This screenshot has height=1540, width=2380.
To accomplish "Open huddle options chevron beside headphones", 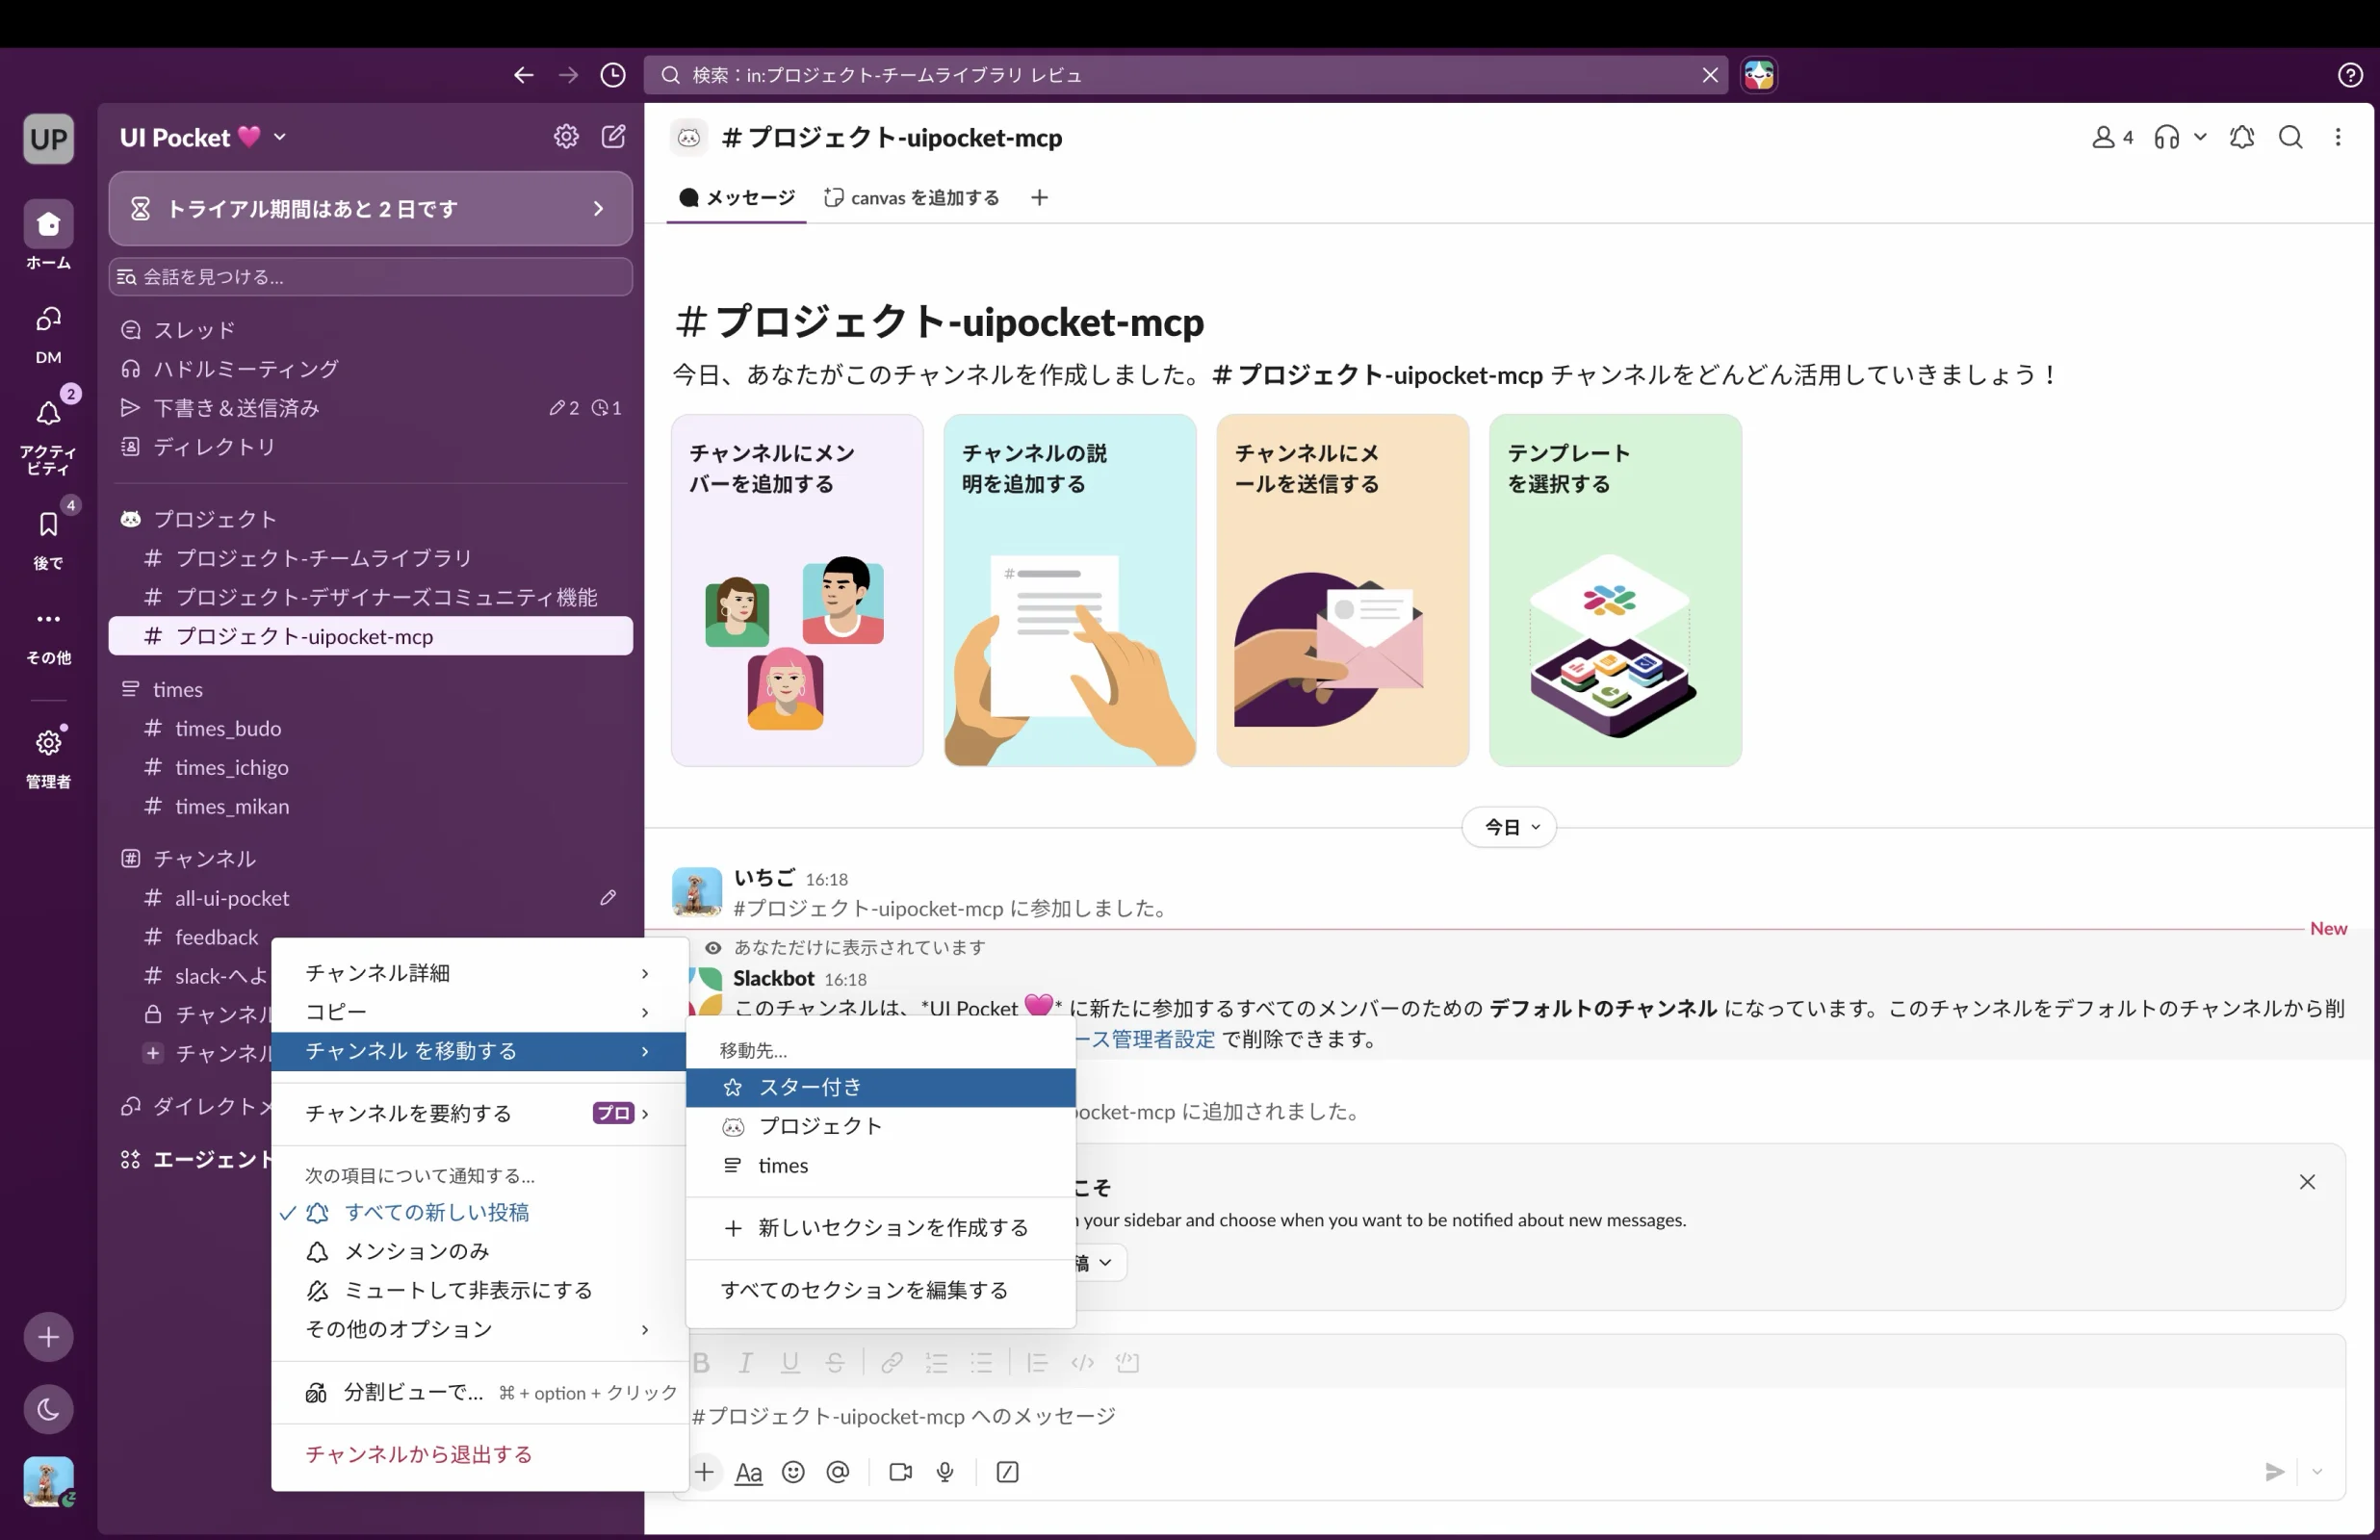I will click(2200, 137).
